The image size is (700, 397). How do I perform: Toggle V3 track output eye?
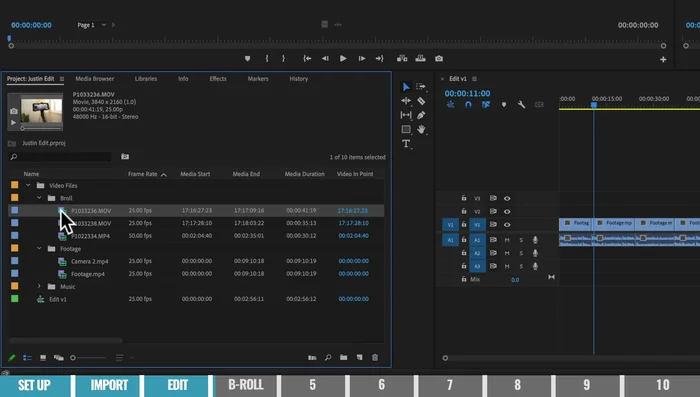(507, 198)
